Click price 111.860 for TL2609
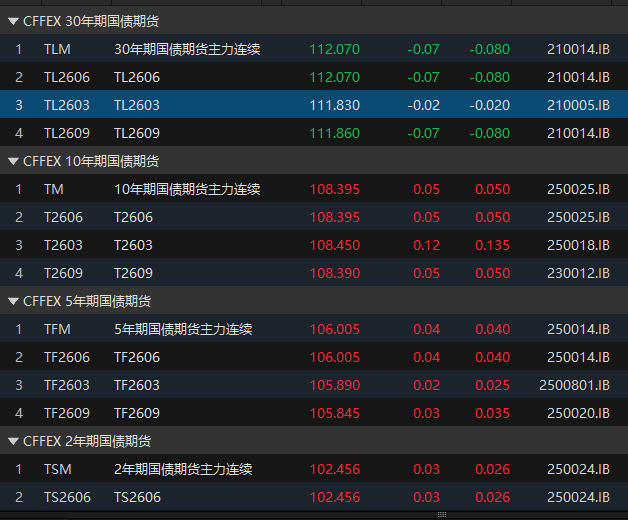The width and height of the screenshot is (628, 520). pos(335,133)
